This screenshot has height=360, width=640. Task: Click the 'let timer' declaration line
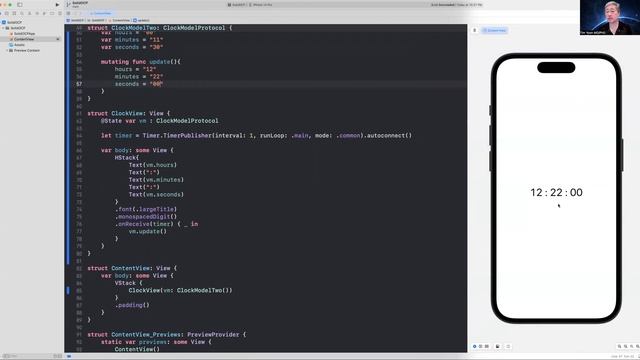[256, 136]
